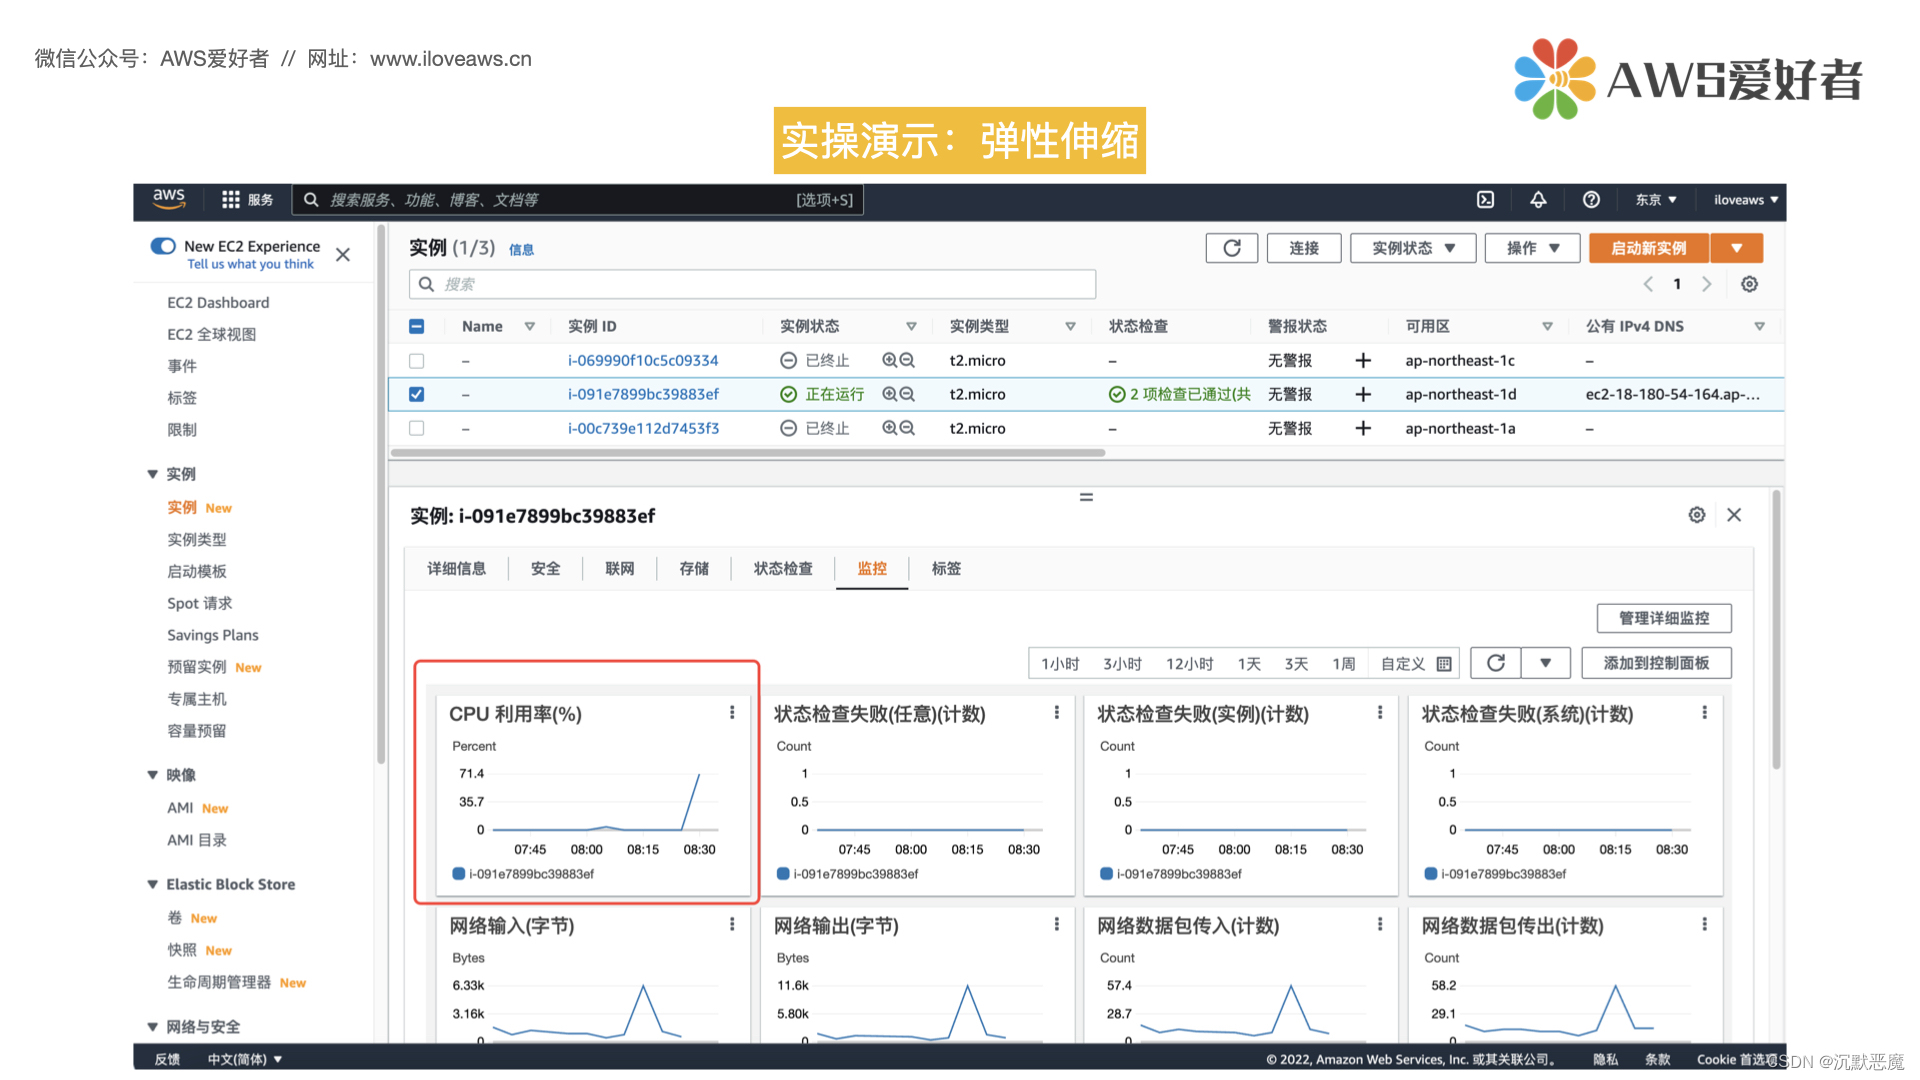This screenshot has width=1920, height=1080.
Task: Select the 1 week time range
Action: (1344, 664)
